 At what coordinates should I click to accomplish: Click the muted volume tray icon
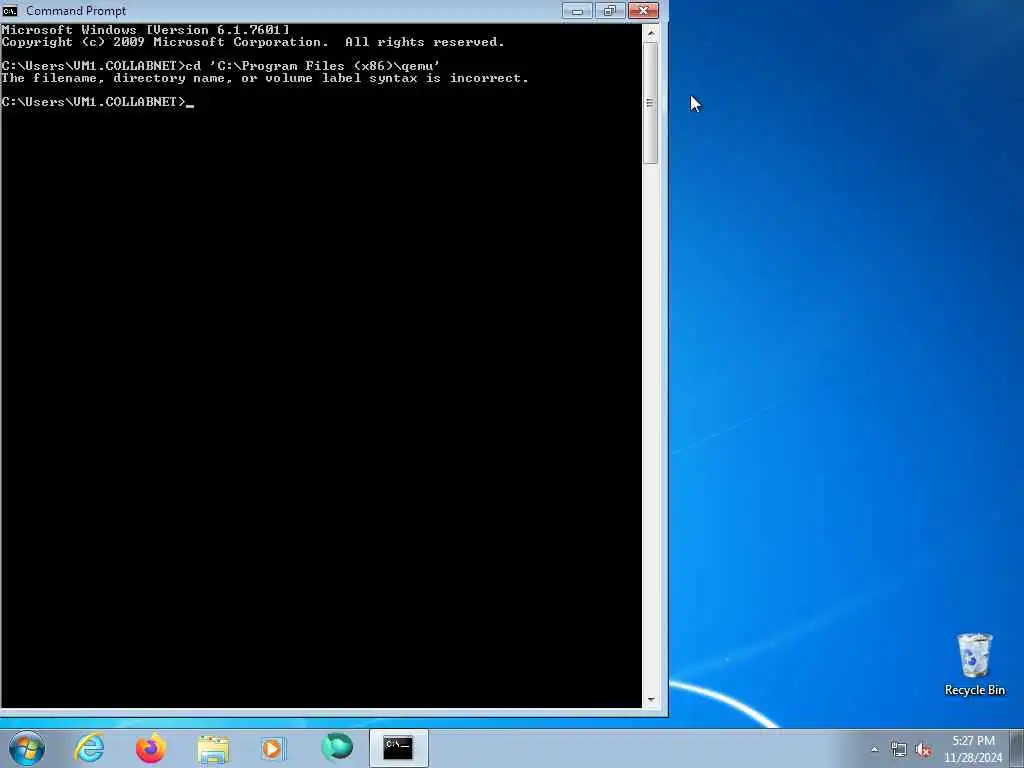pyautogui.click(x=923, y=749)
